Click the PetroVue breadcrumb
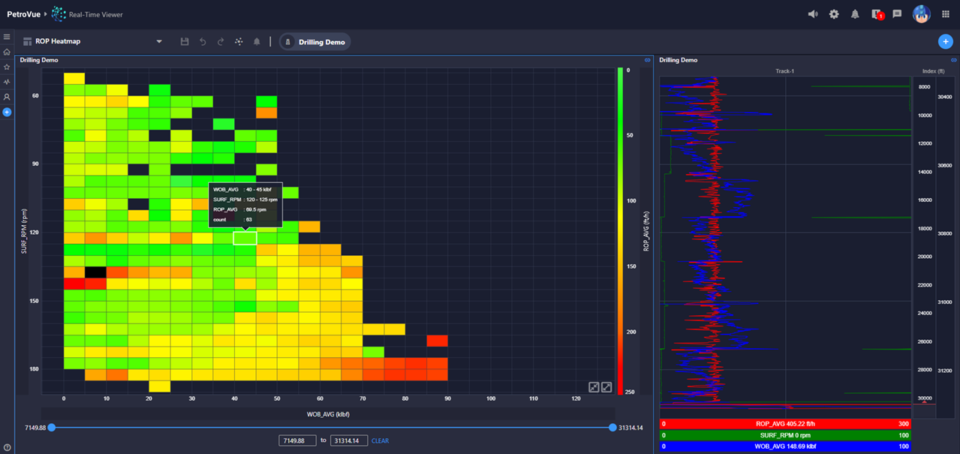Image resolution: width=960 pixels, height=454 pixels. point(26,14)
